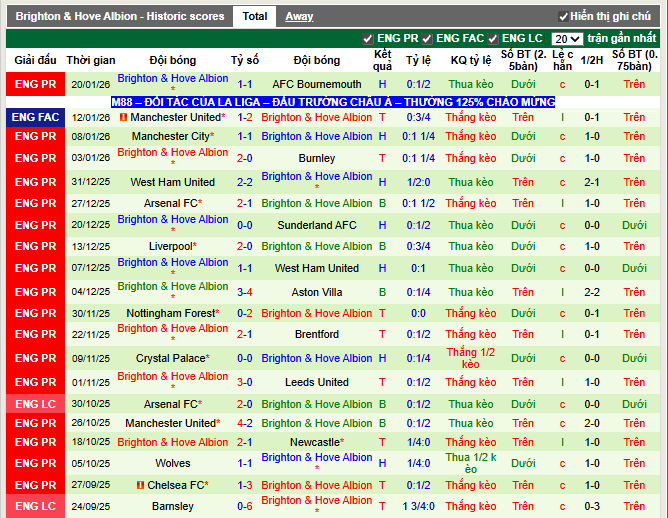
Task: Open the AFC Bournemouth team link
Action: (317, 84)
